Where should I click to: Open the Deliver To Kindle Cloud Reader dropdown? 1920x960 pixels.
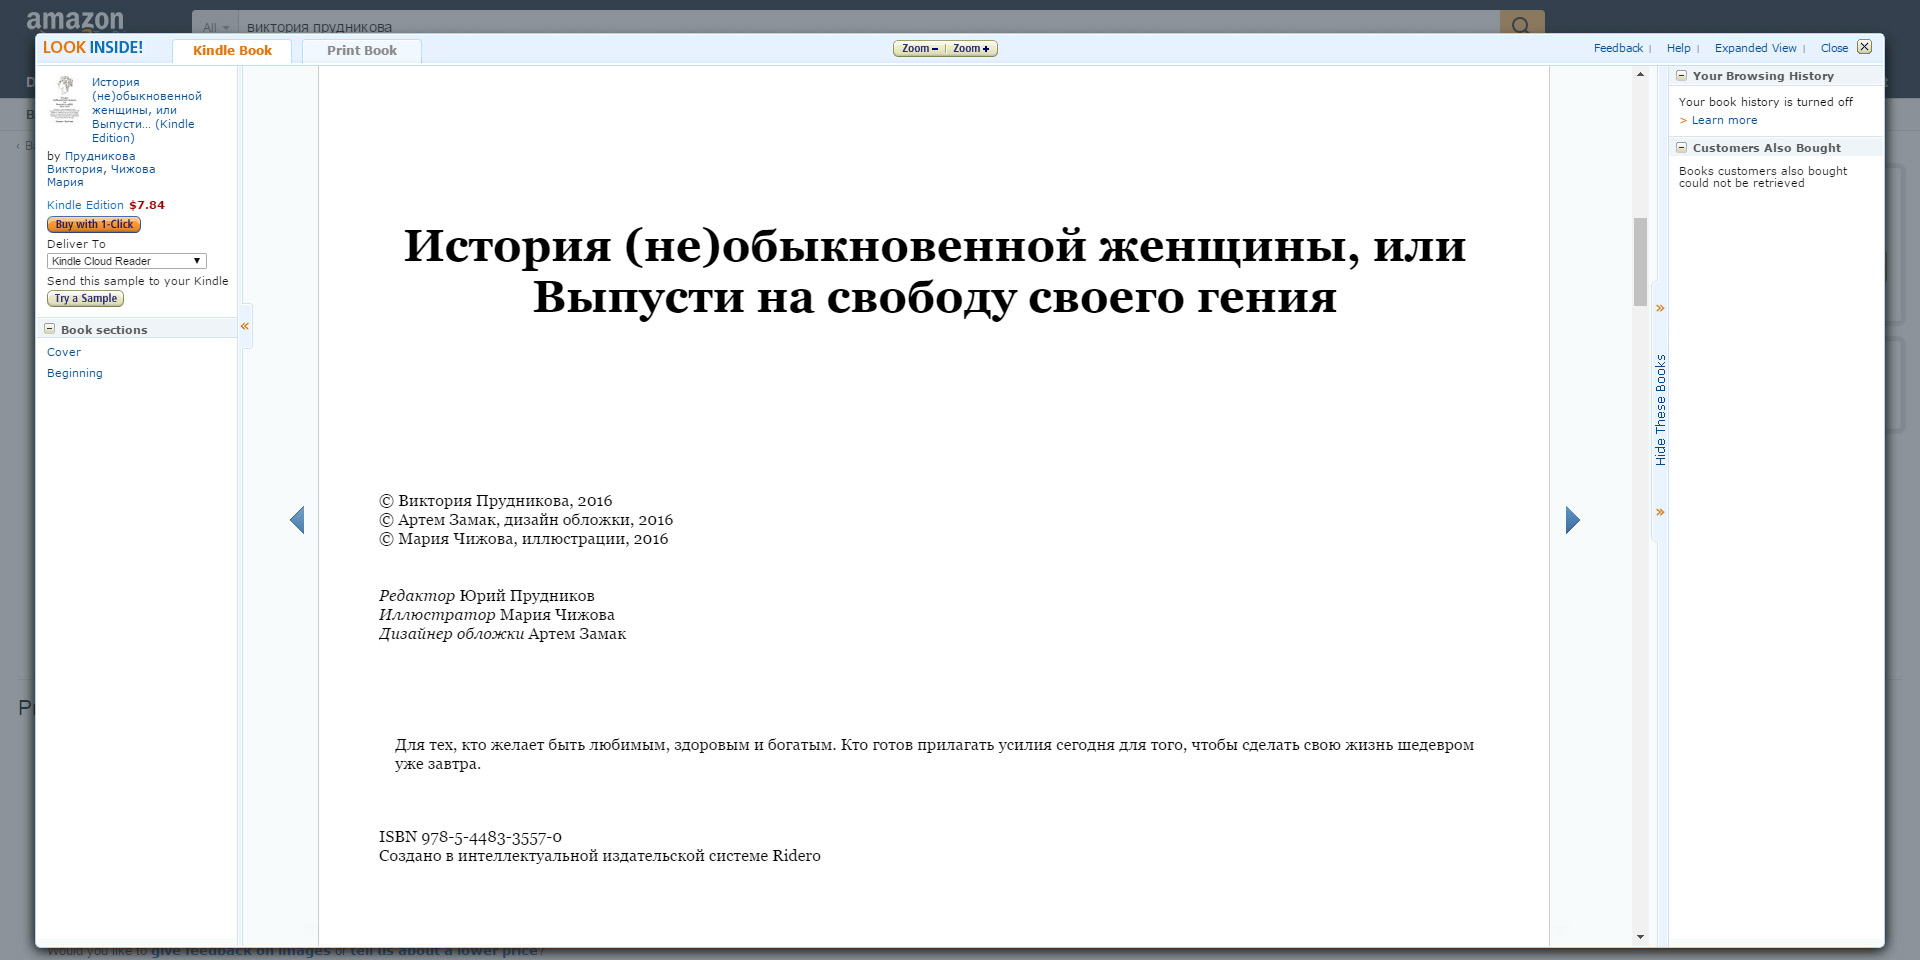127,261
